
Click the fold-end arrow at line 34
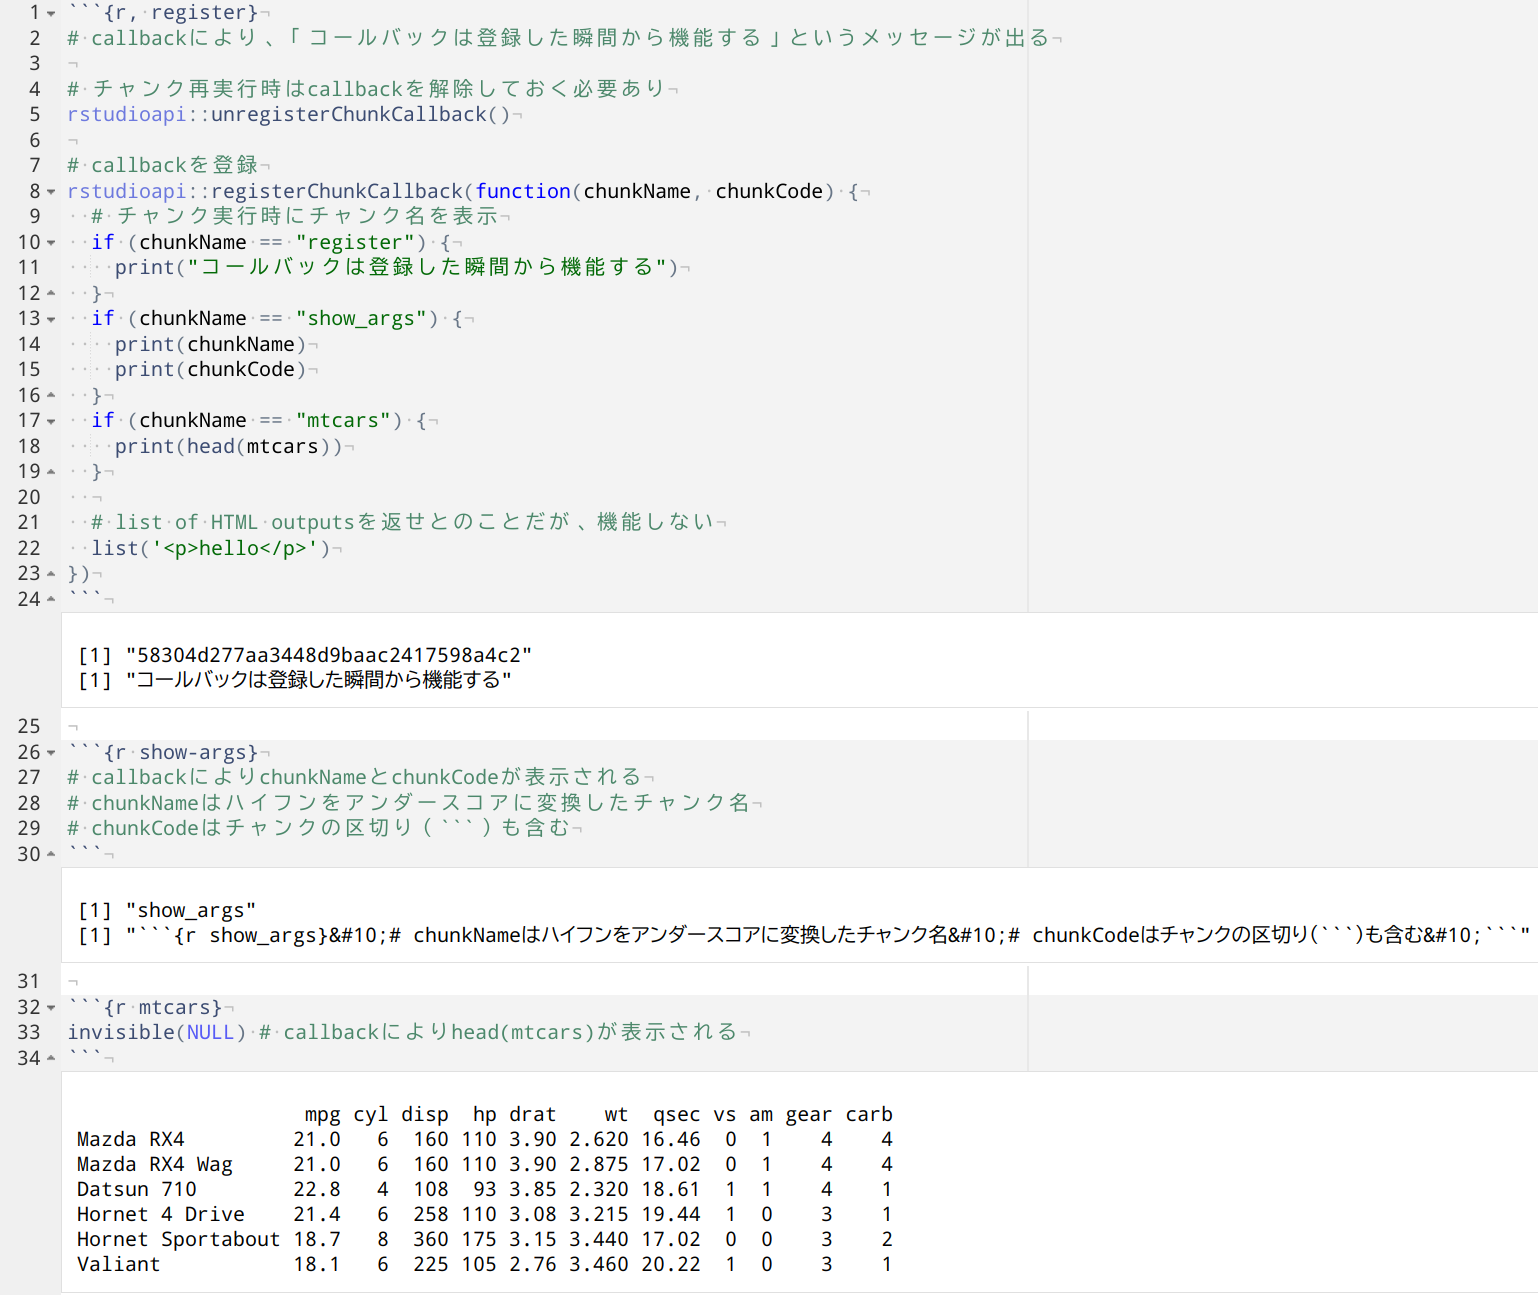coord(51,1058)
